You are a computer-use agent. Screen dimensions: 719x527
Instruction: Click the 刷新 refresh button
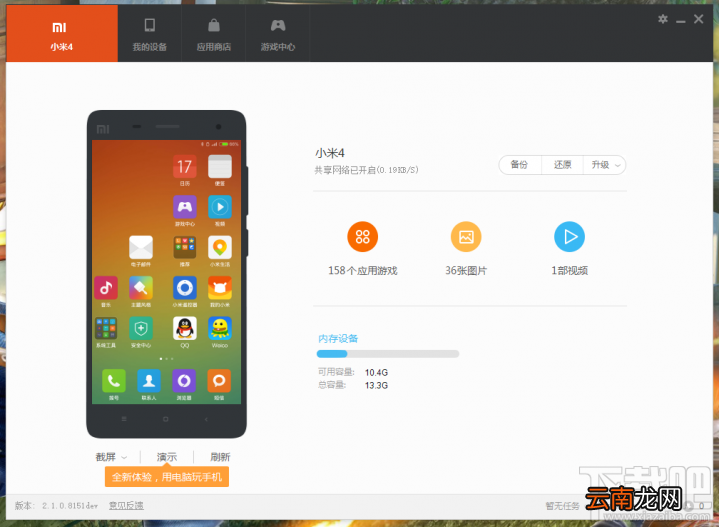pyautogui.click(x=220, y=457)
